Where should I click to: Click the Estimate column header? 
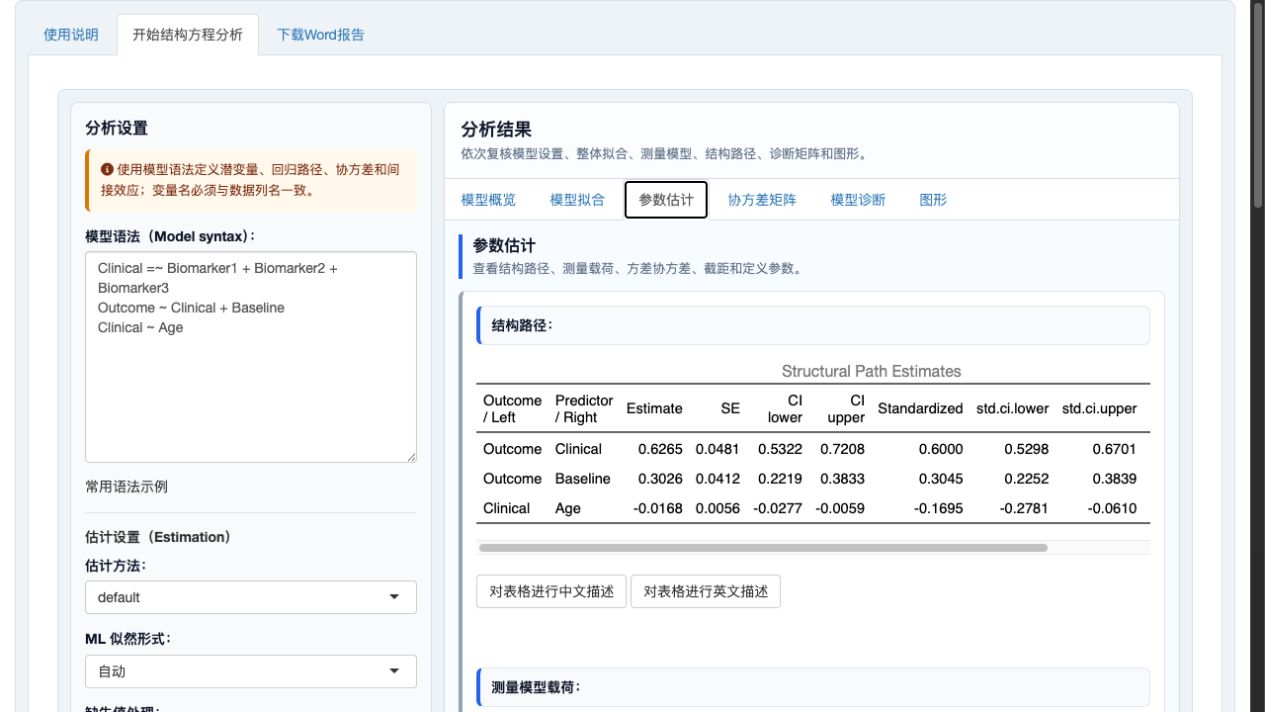pos(655,409)
